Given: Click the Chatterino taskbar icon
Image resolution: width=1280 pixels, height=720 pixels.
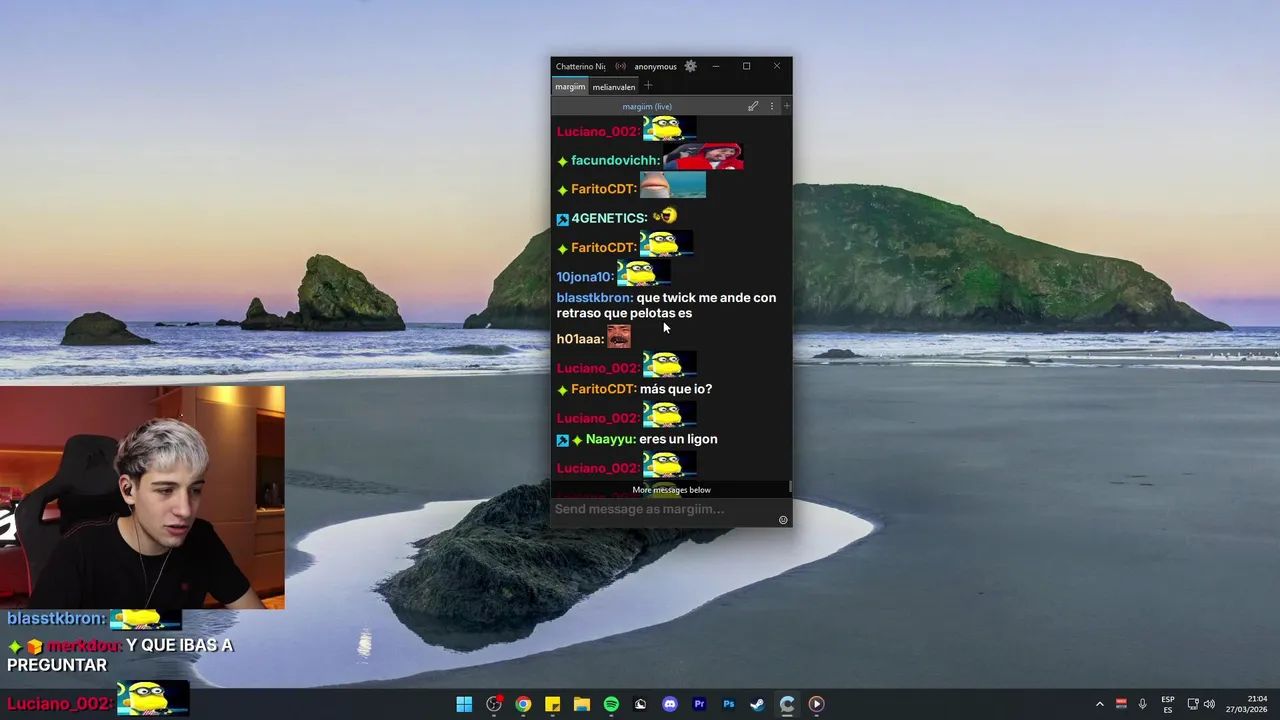Looking at the screenshot, I should [x=787, y=704].
